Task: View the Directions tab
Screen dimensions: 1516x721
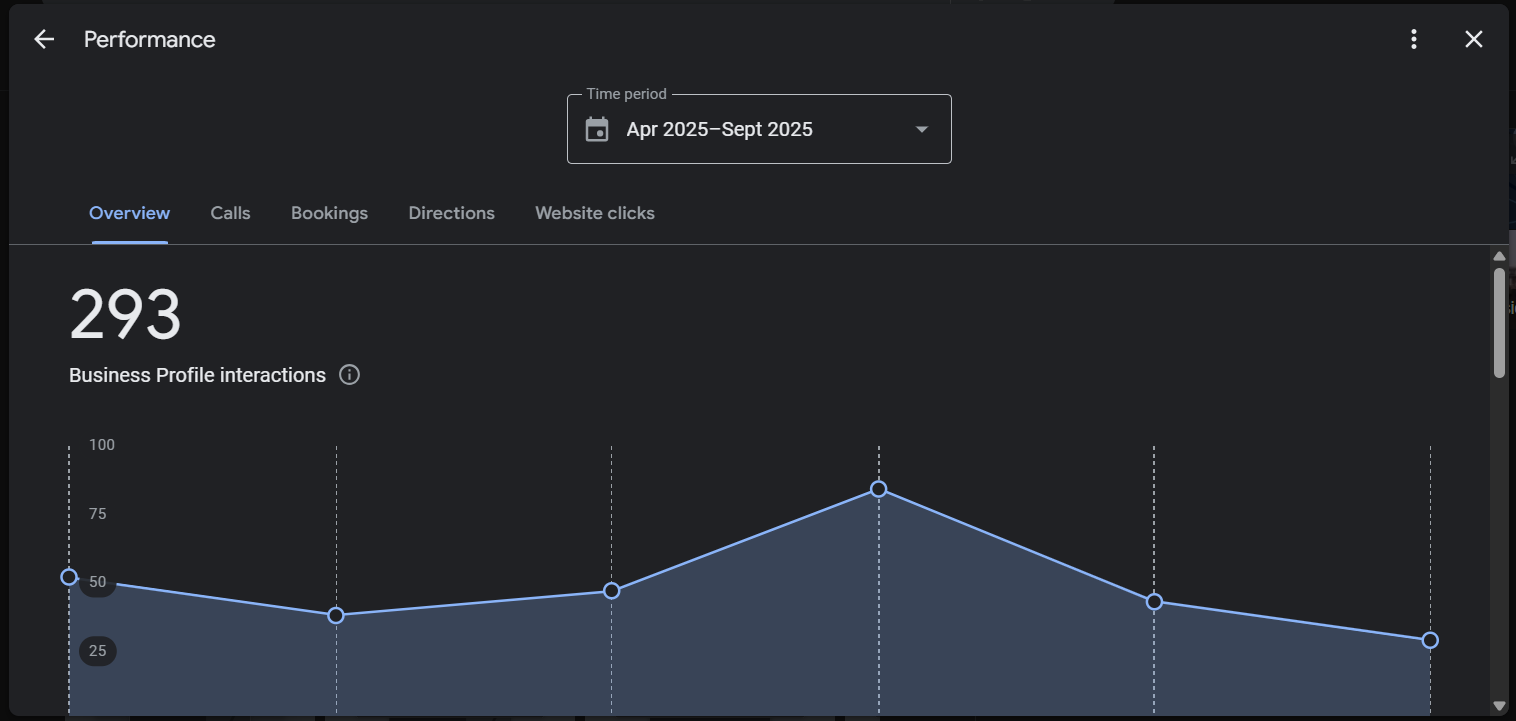Action: pyautogui.click(x=451, y=213)
